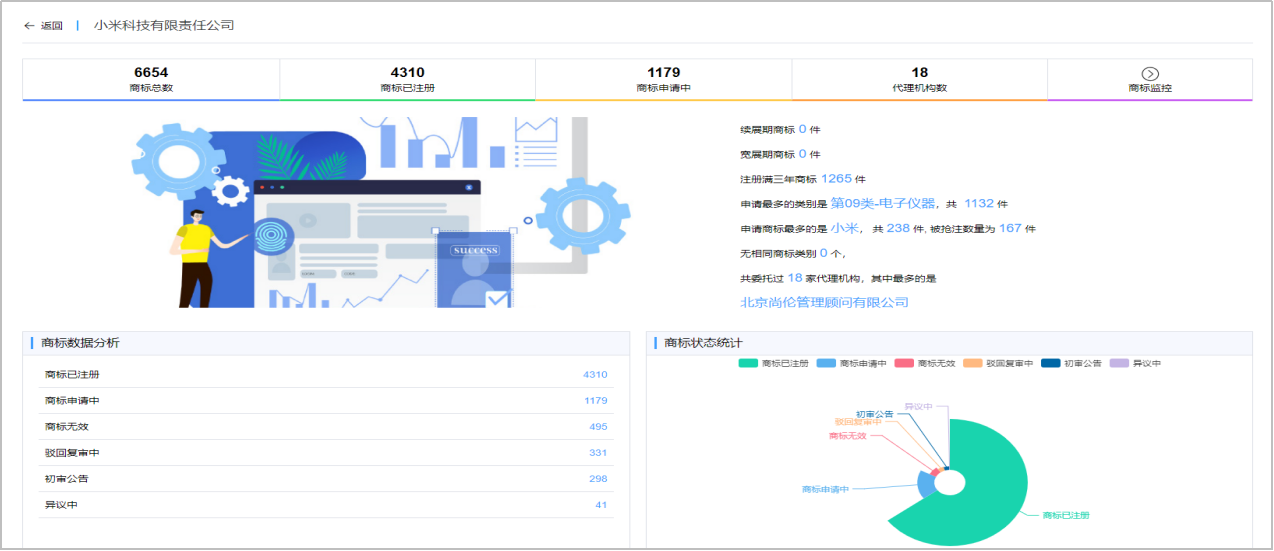Select the 商标无效 row label
This screenshot has height=551, width=1274.
[67, 427]
